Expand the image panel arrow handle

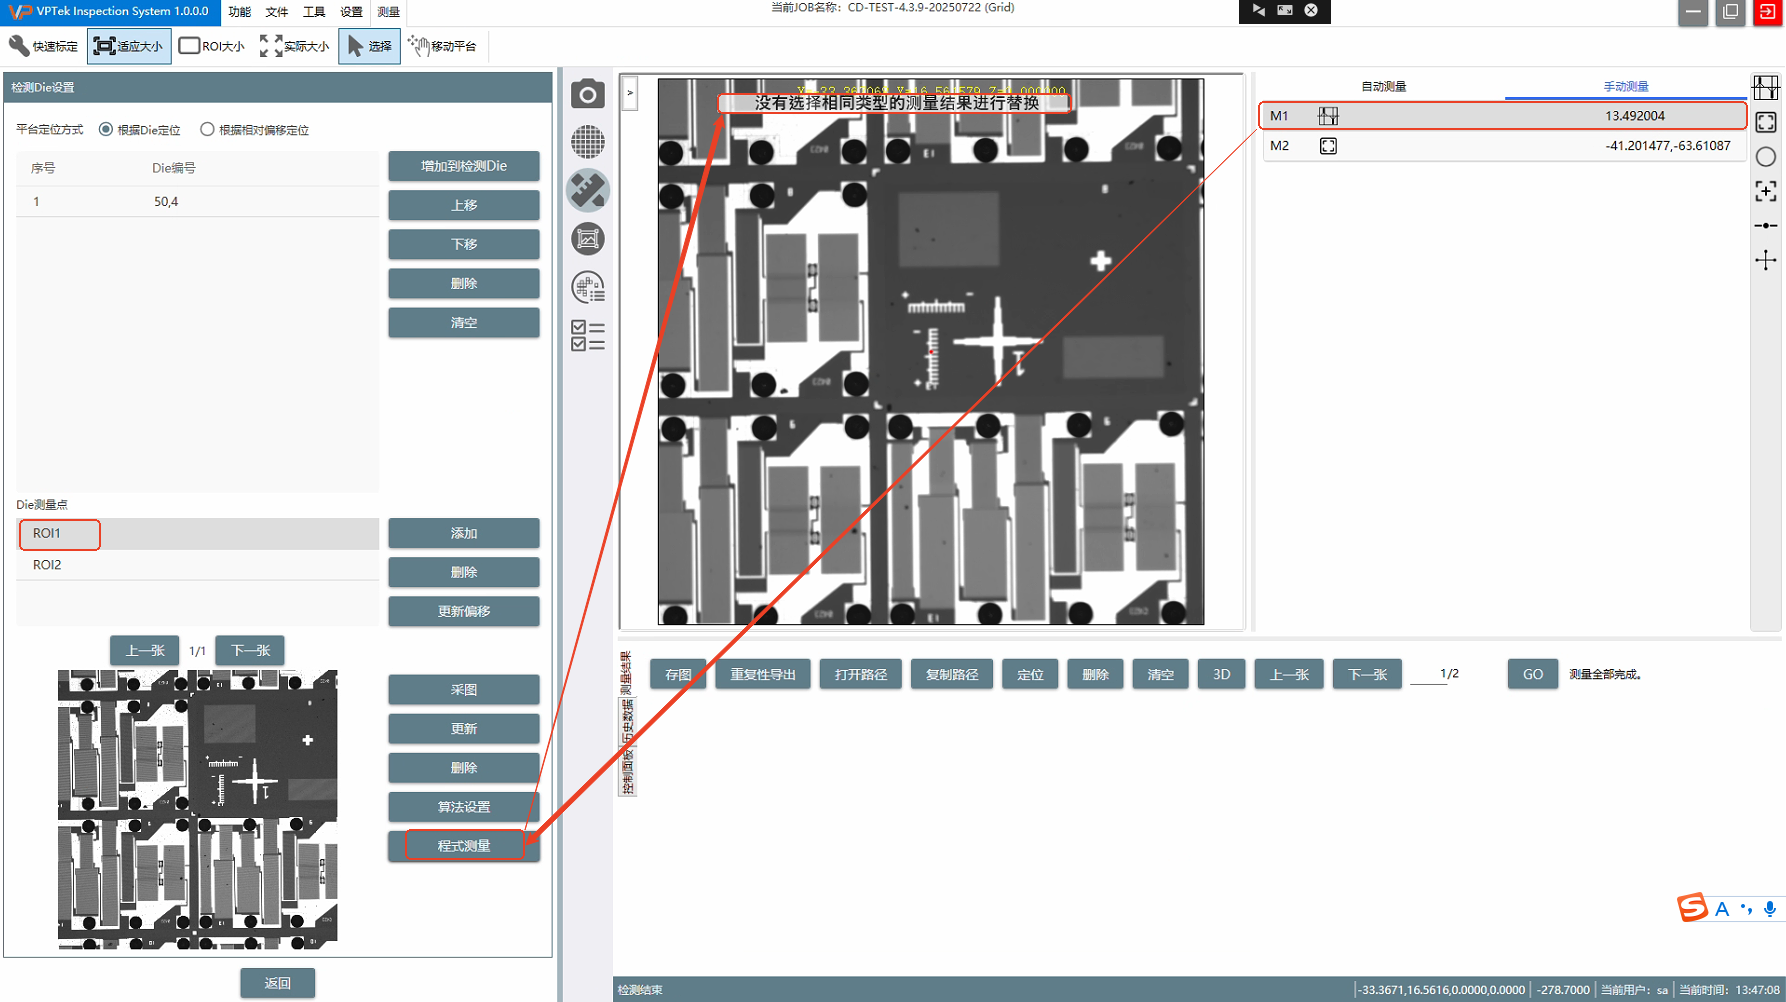click(630, 94)
